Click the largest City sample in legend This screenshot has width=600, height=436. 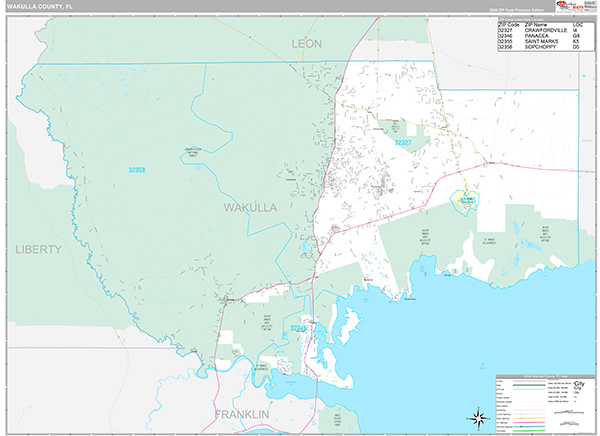point(579,384)
